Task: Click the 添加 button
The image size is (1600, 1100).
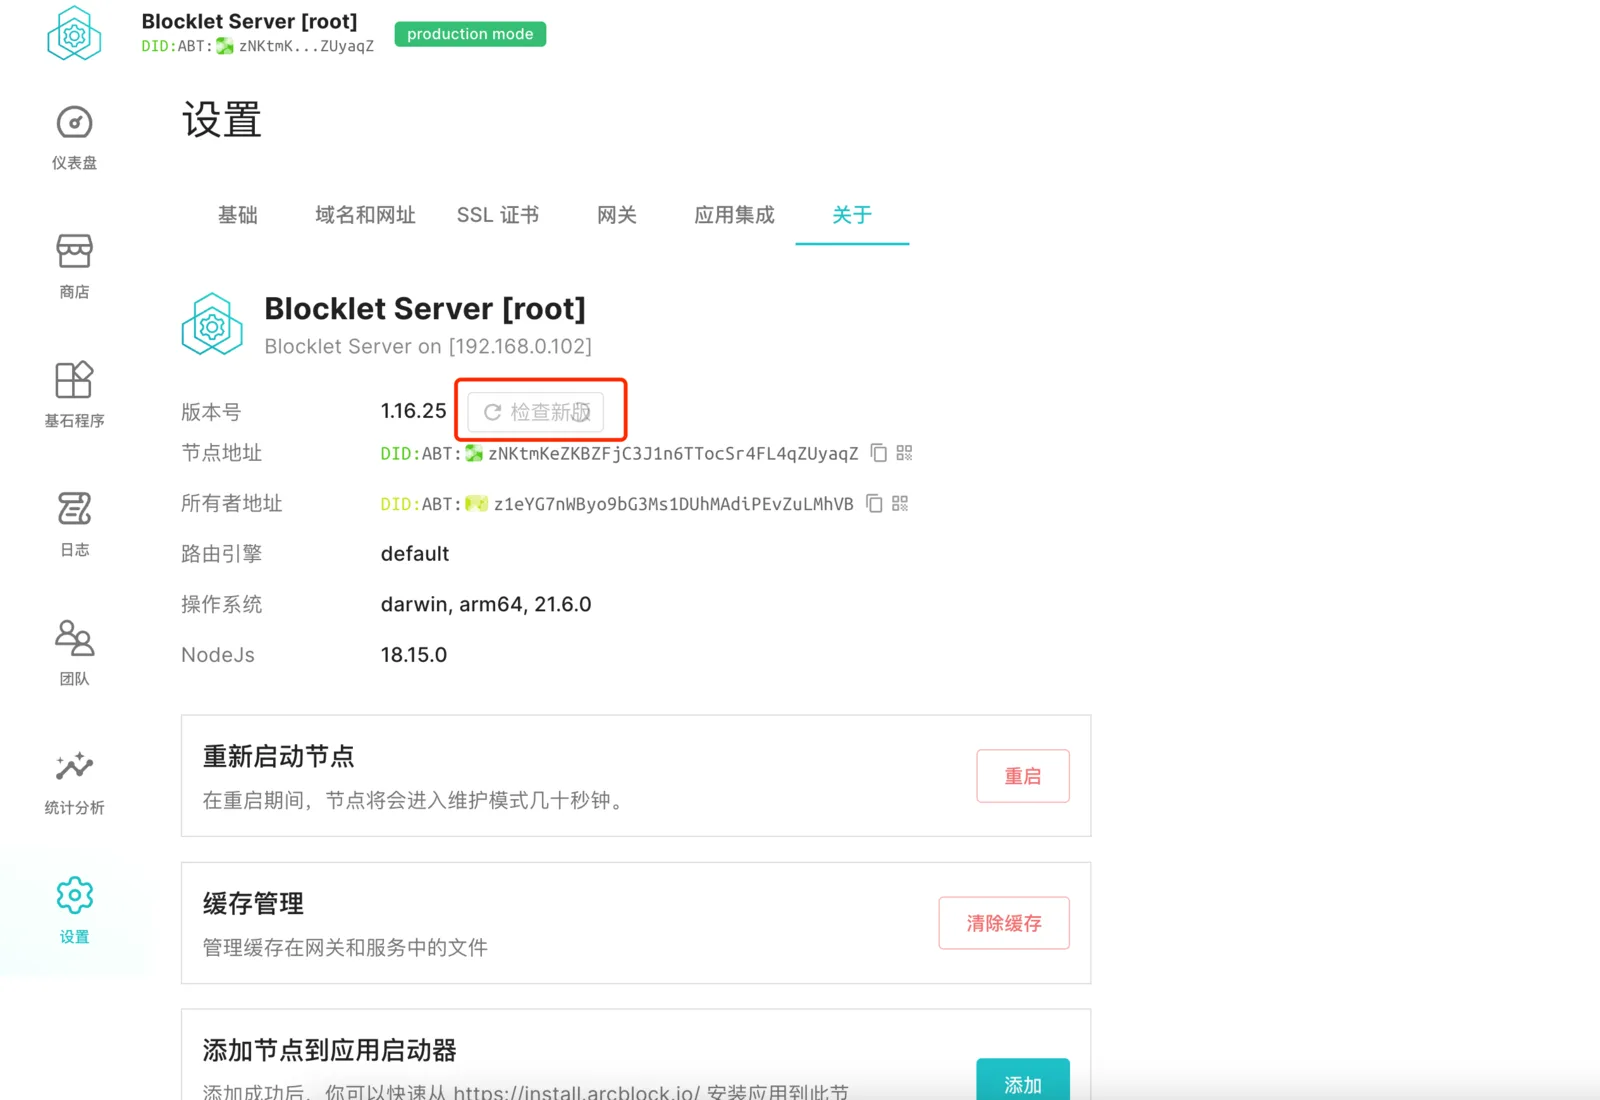Action: tap(1023, 1082)
